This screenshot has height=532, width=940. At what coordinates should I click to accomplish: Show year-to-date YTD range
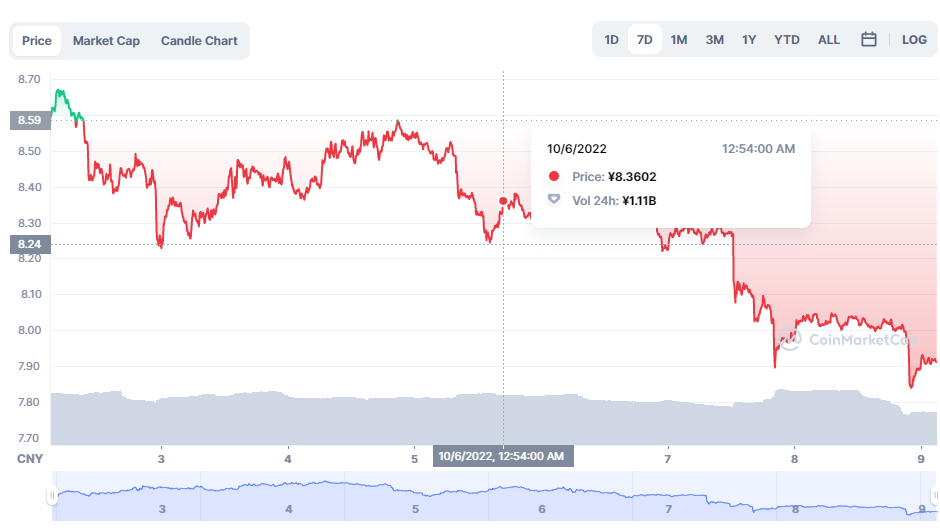[x=787, y=40]
